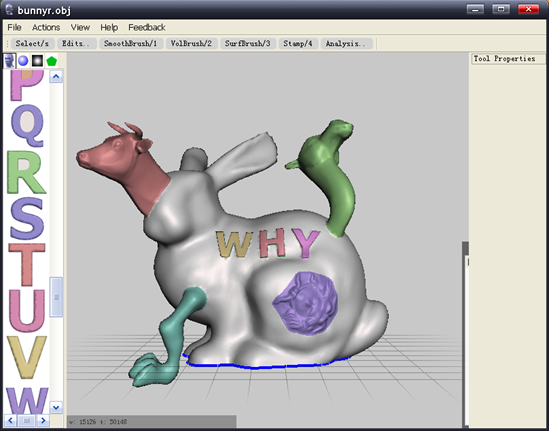Maximize the bunnyr.obj window
Viewport: 549px width, 431px height.
click(x=501, y=9)
